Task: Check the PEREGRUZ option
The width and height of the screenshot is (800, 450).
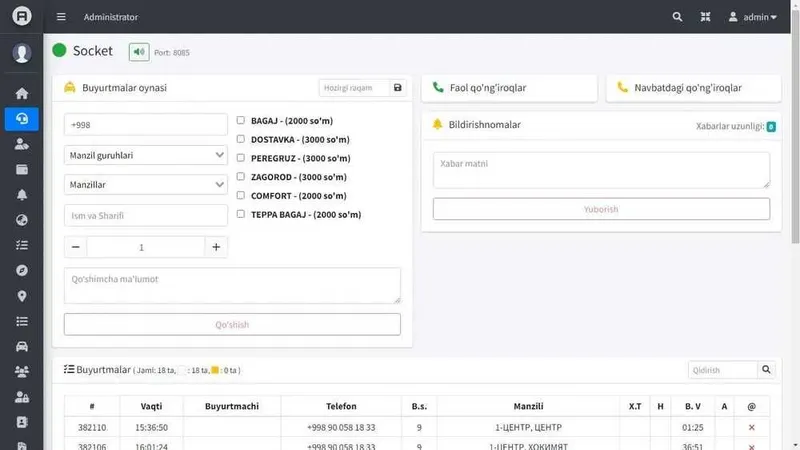Action: tap(240, 158)
